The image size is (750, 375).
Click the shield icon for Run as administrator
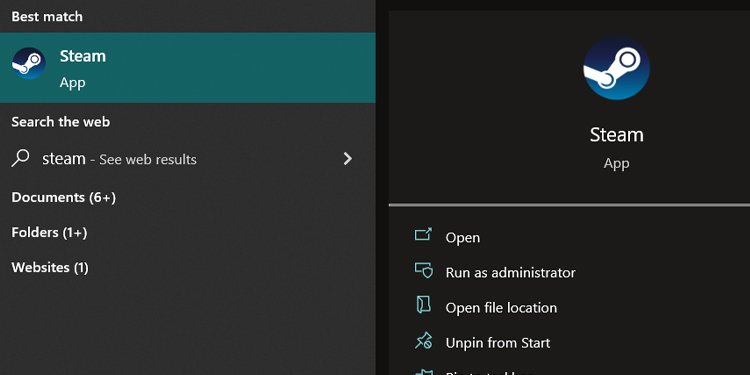(424, 270)
